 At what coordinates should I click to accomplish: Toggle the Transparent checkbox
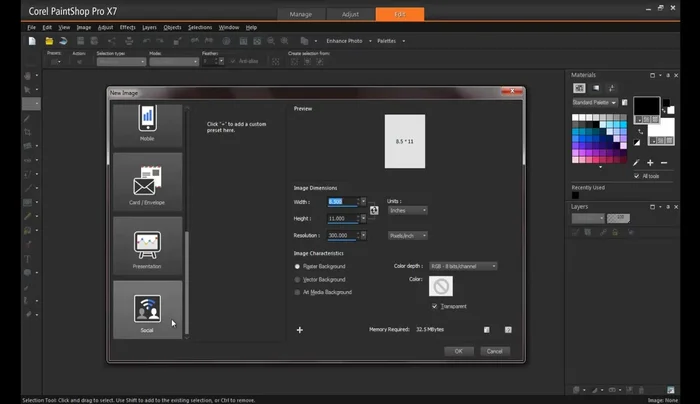[x=434, y=306]
